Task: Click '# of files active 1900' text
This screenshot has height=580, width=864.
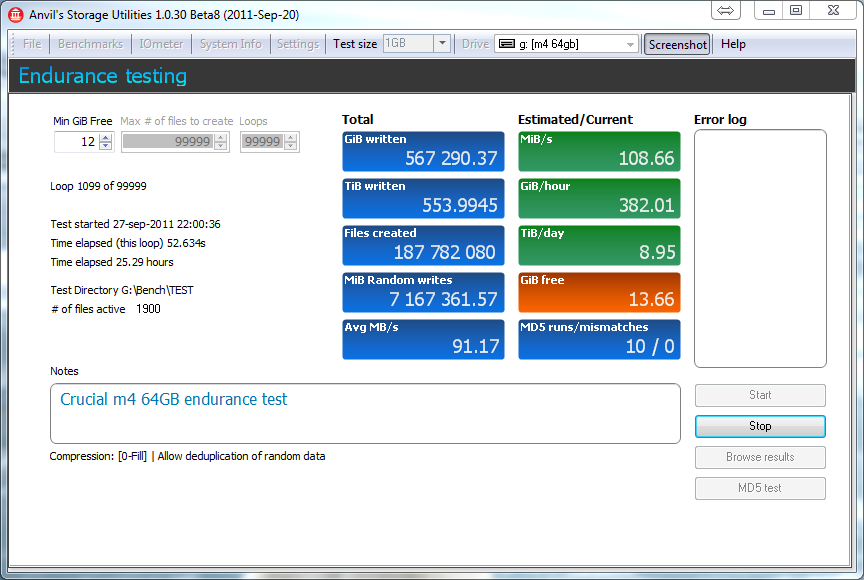Action: tap(106, 309)
